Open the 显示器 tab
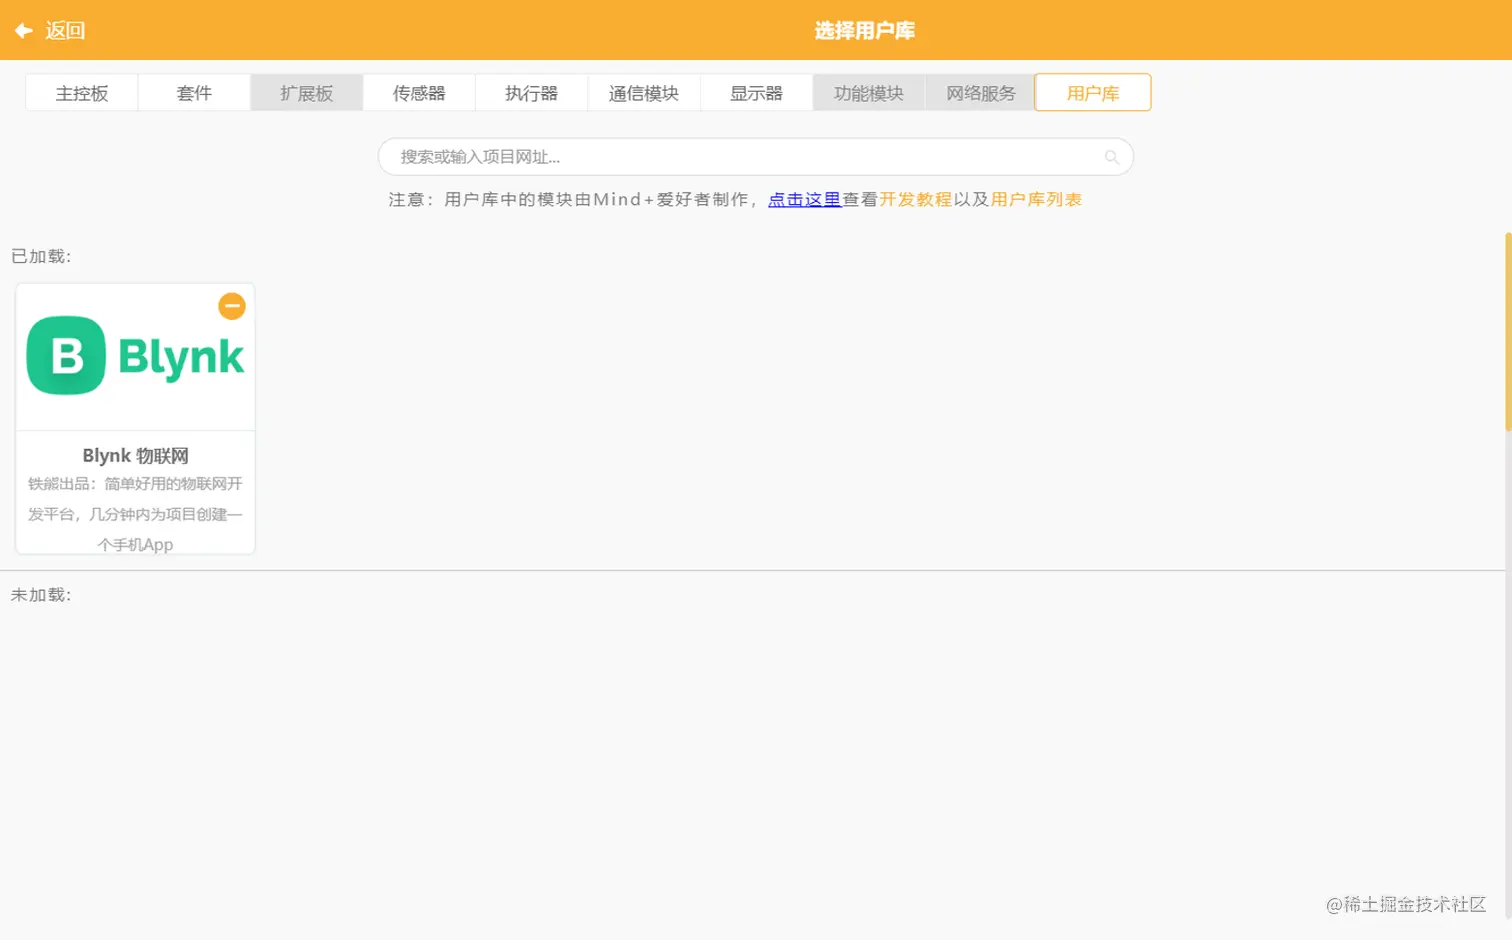Viewport: 1512px width, 940px height. point(756,93)
